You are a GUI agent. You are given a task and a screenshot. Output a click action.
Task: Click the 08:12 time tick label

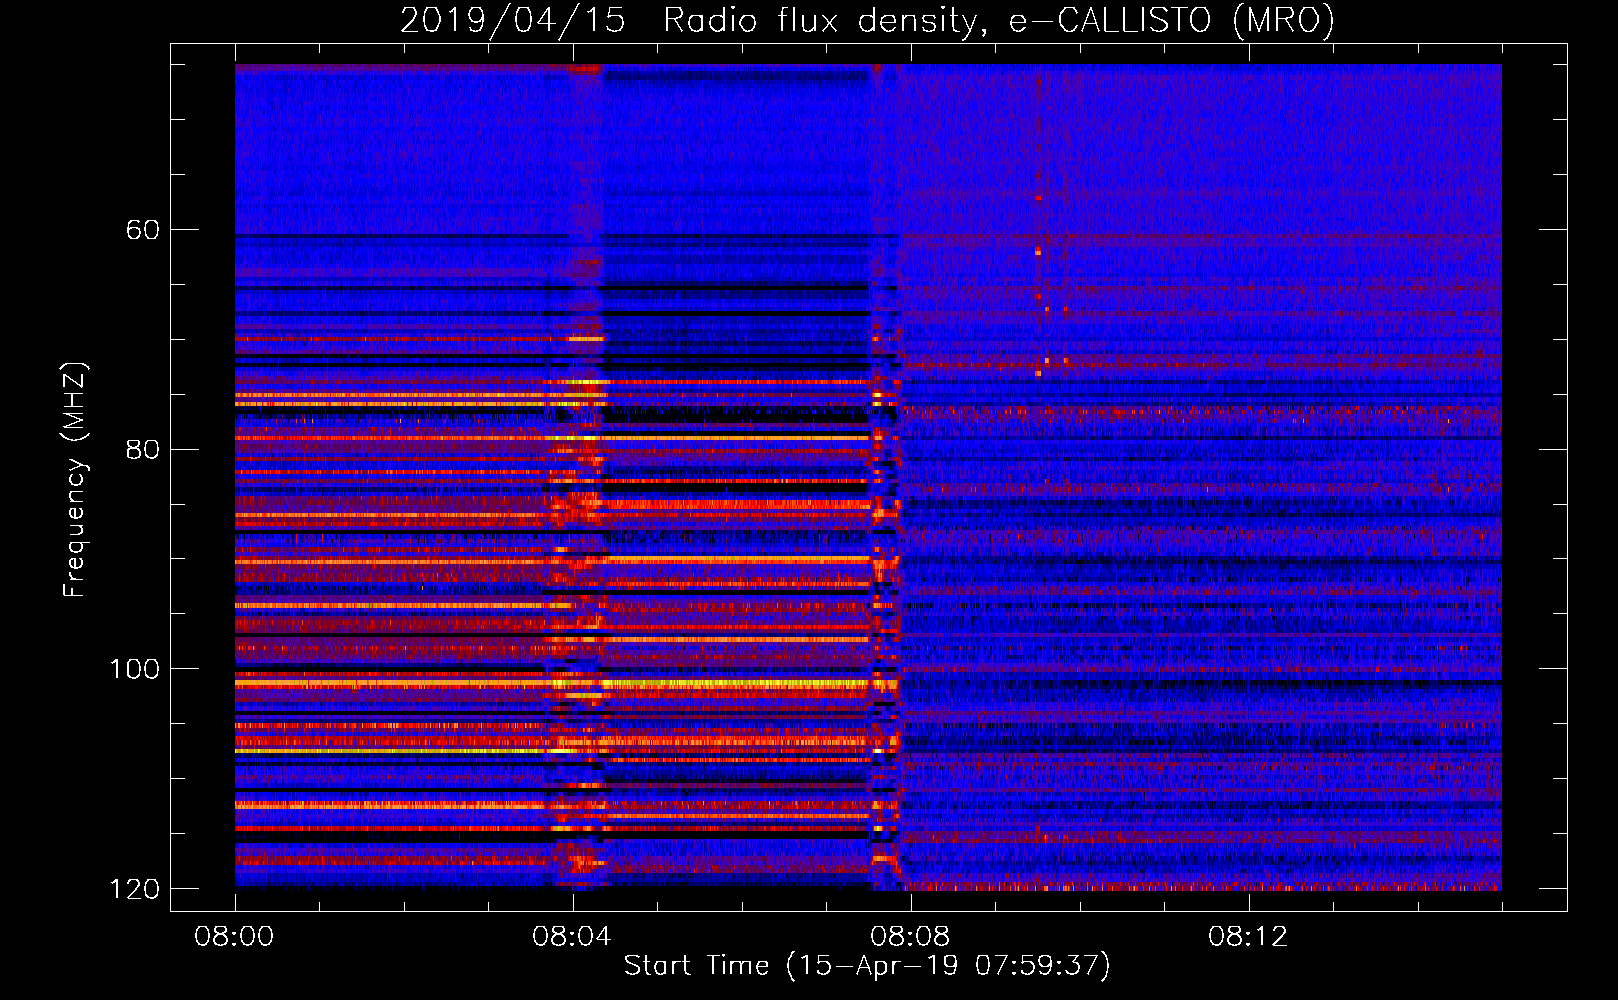(x=1248, y=937)
